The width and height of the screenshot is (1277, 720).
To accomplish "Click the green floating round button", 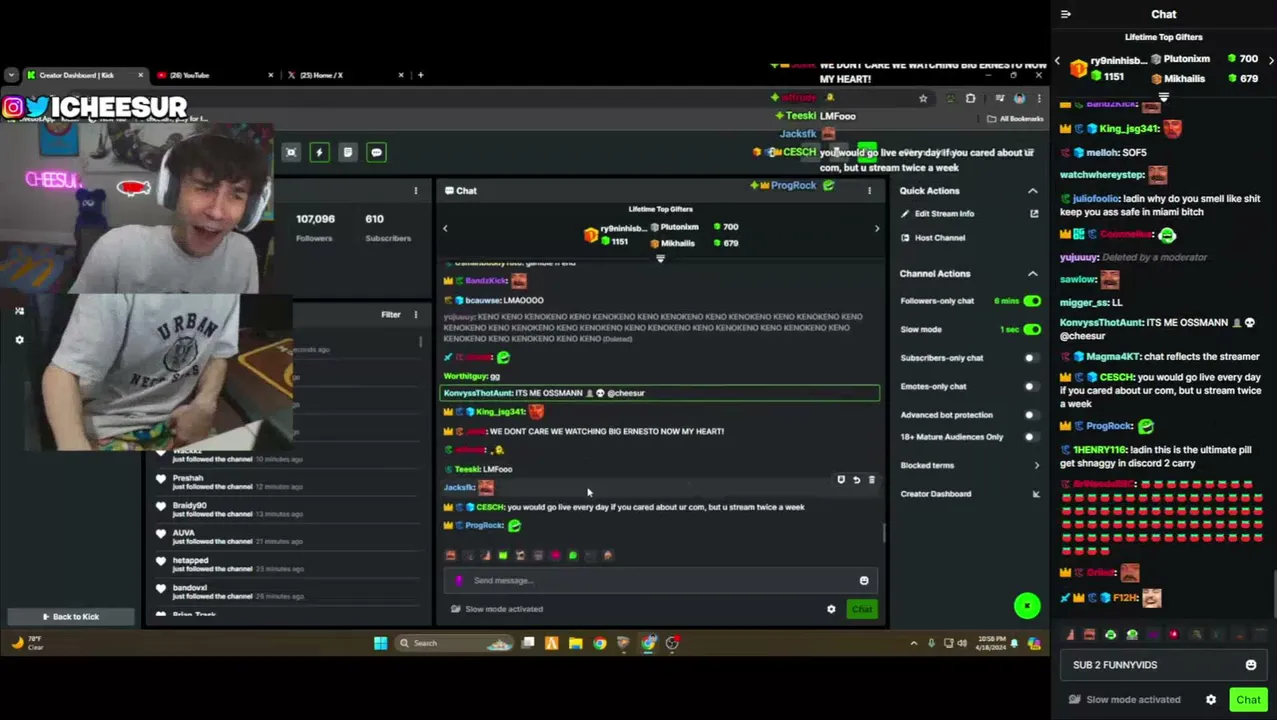I will [1027, 605].
